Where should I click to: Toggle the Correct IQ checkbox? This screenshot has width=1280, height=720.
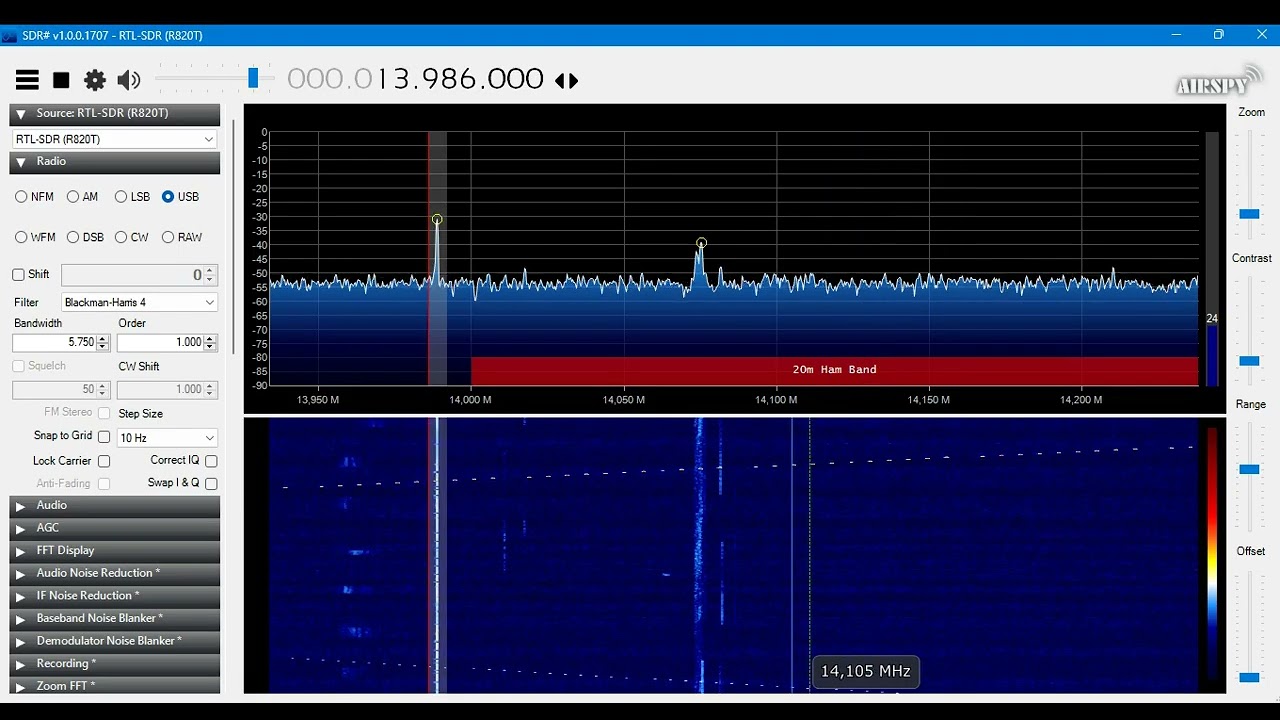(211, 461)
